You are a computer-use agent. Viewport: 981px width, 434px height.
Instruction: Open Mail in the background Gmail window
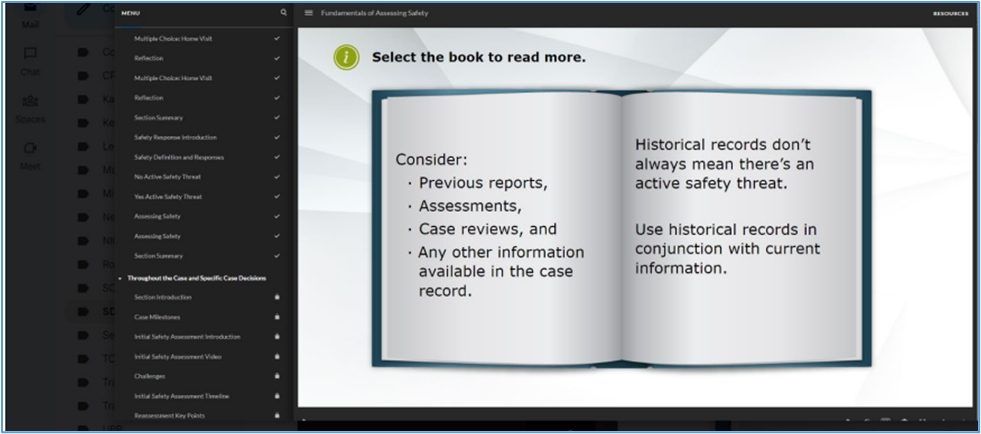coord(30,16)
